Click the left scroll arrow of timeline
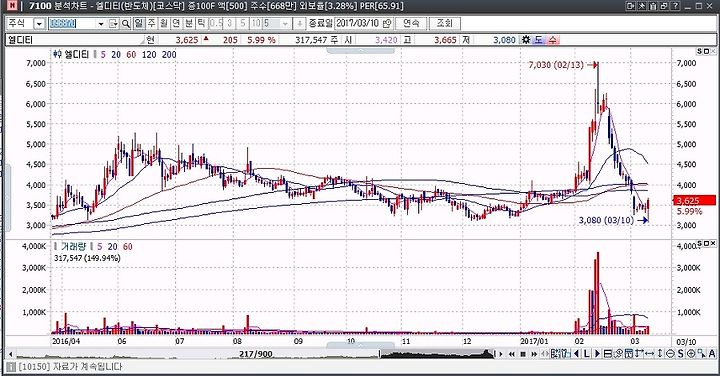This screenshot has height=376, width=720. (x=10, y=354)
